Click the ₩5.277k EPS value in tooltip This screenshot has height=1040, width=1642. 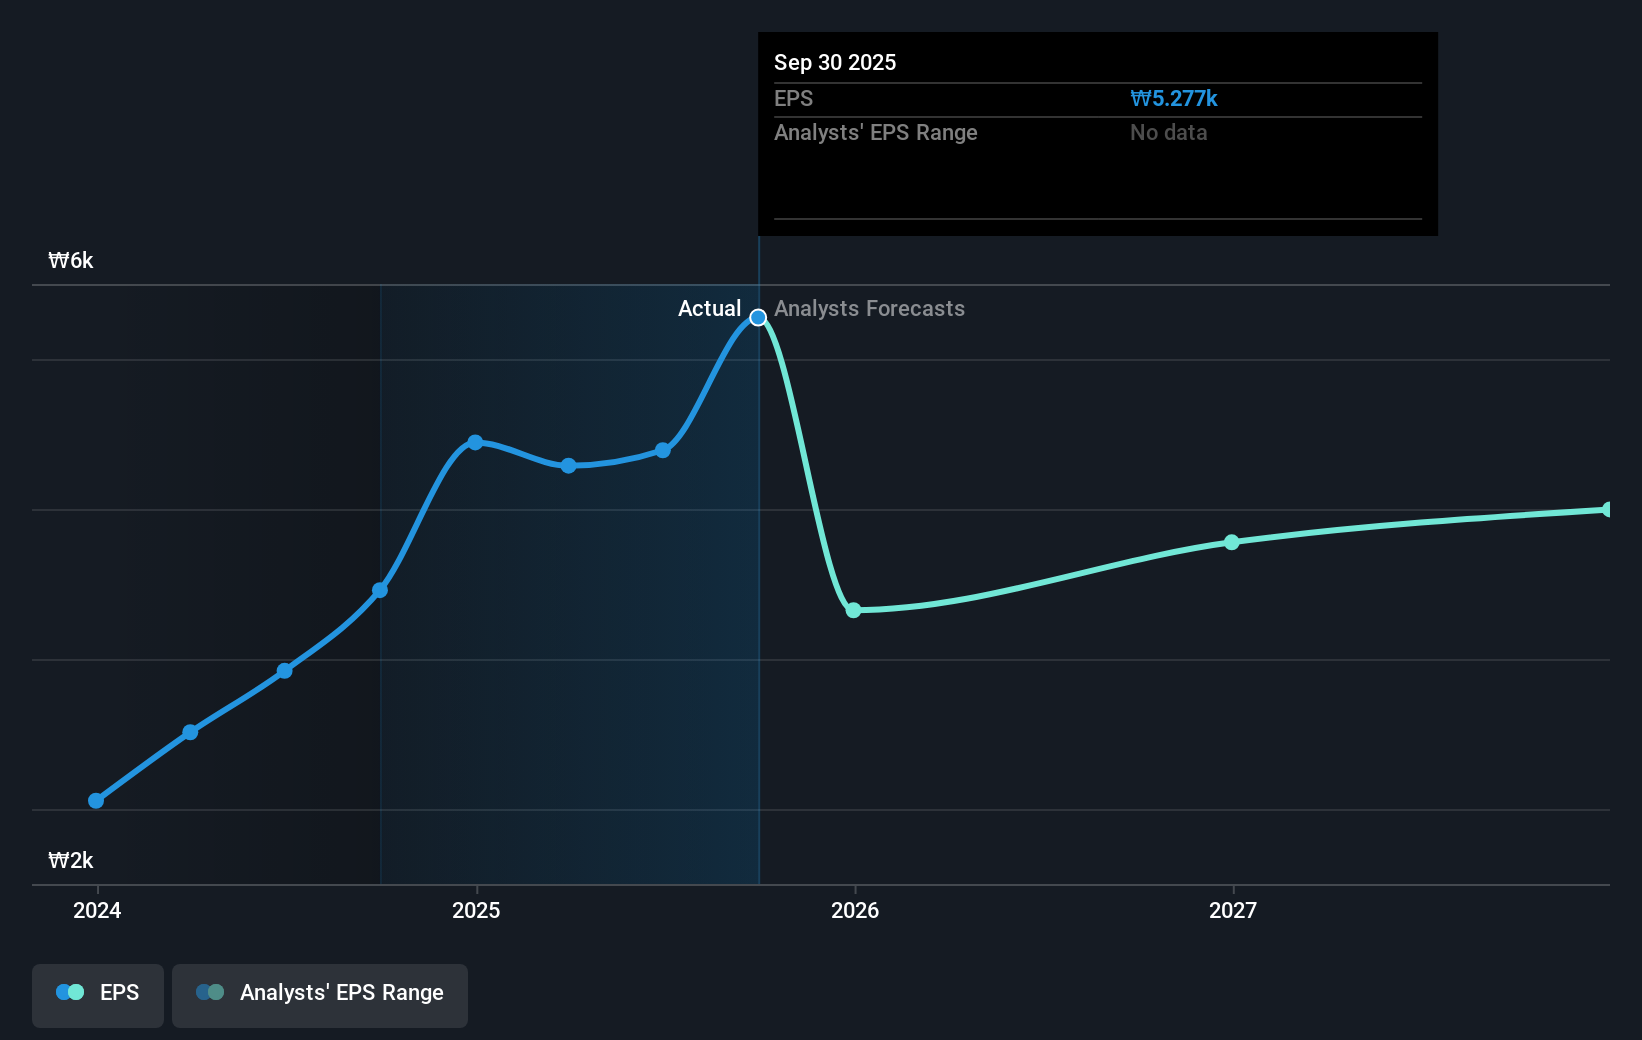[1173, 98]
